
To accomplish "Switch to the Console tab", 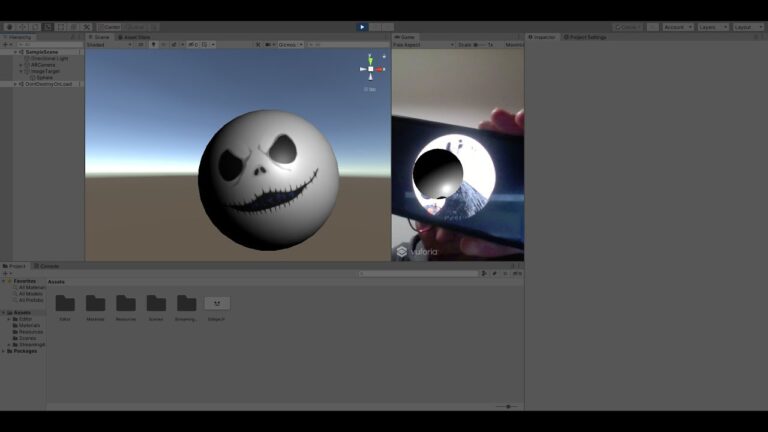I will 47,266.
